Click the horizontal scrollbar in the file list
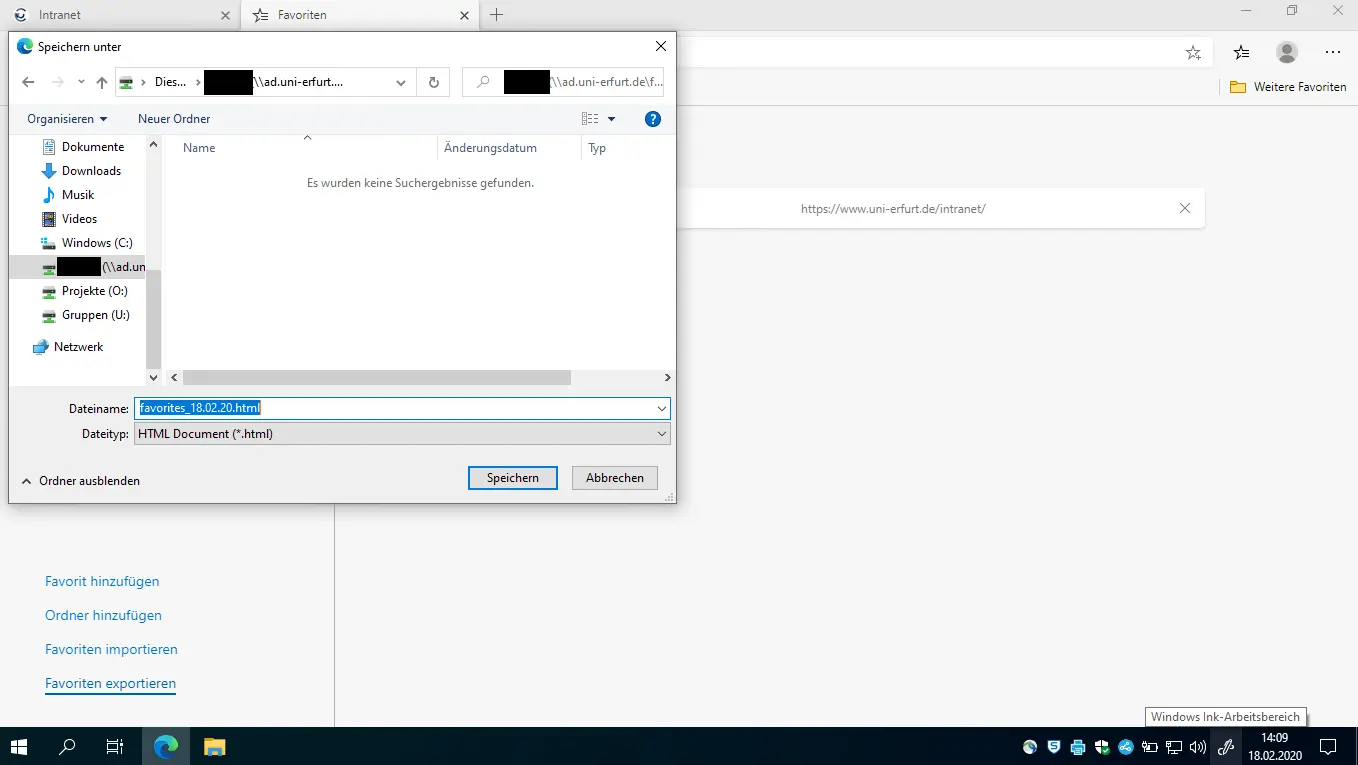This screenshot has width=1358, height=765. coord(376,378)
